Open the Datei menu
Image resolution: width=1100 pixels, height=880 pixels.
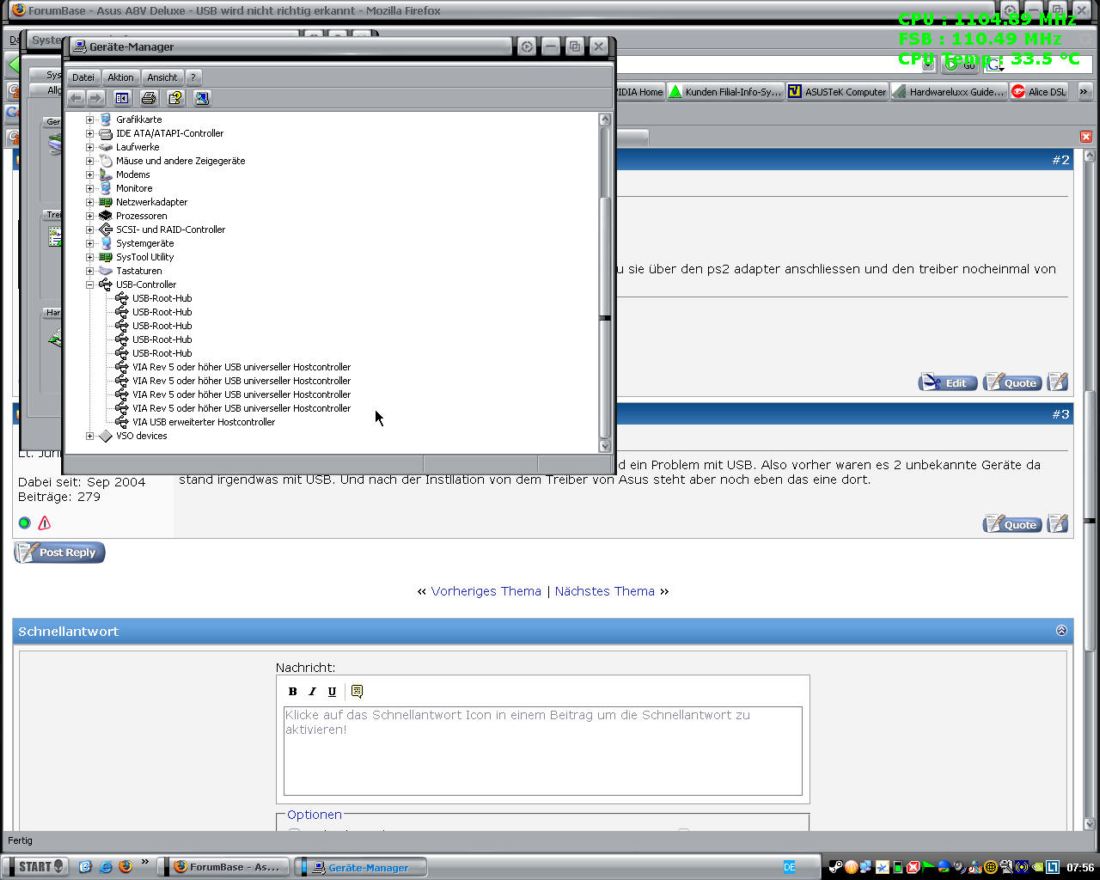[x=83, y=77]
